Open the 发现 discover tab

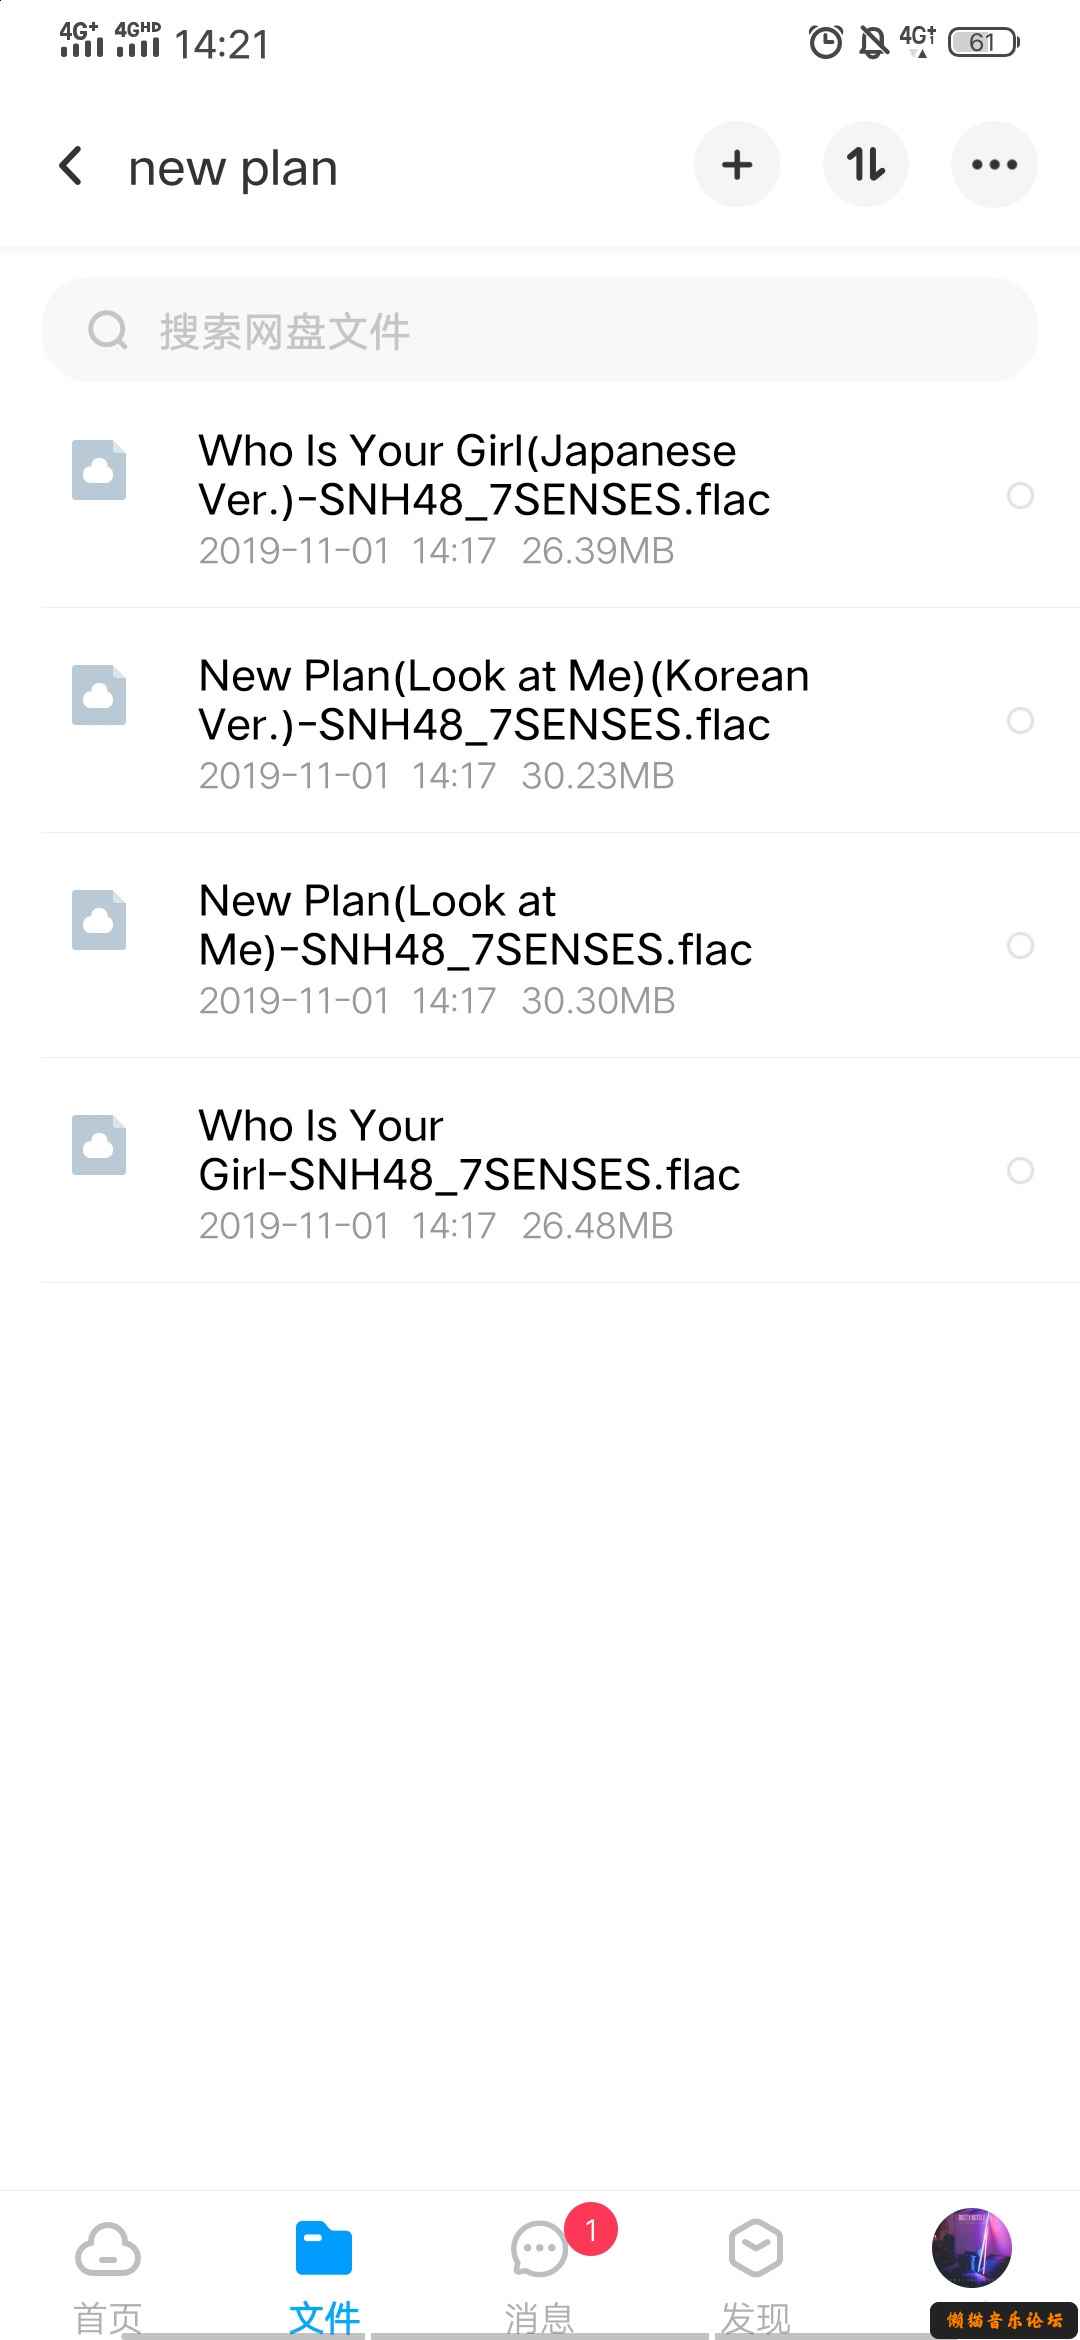click(756, 2272)
